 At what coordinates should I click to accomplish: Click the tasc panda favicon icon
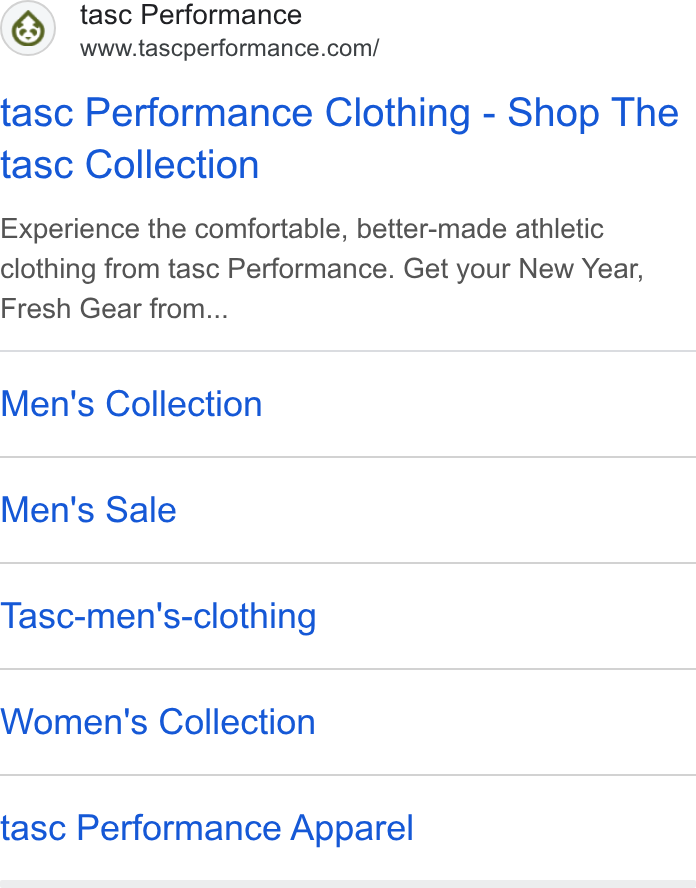click(28, 28)
